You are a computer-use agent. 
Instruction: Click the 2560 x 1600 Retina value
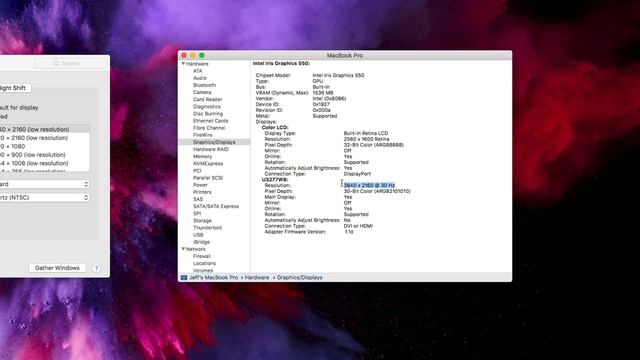(367, 139)
